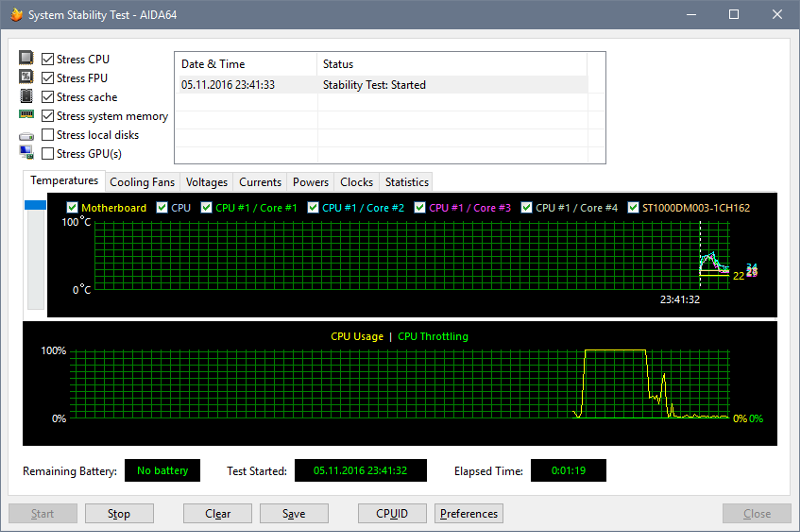Open the CPUID panel
The image size is (800, 532).
pyautogui.click(x=392, y=514)
